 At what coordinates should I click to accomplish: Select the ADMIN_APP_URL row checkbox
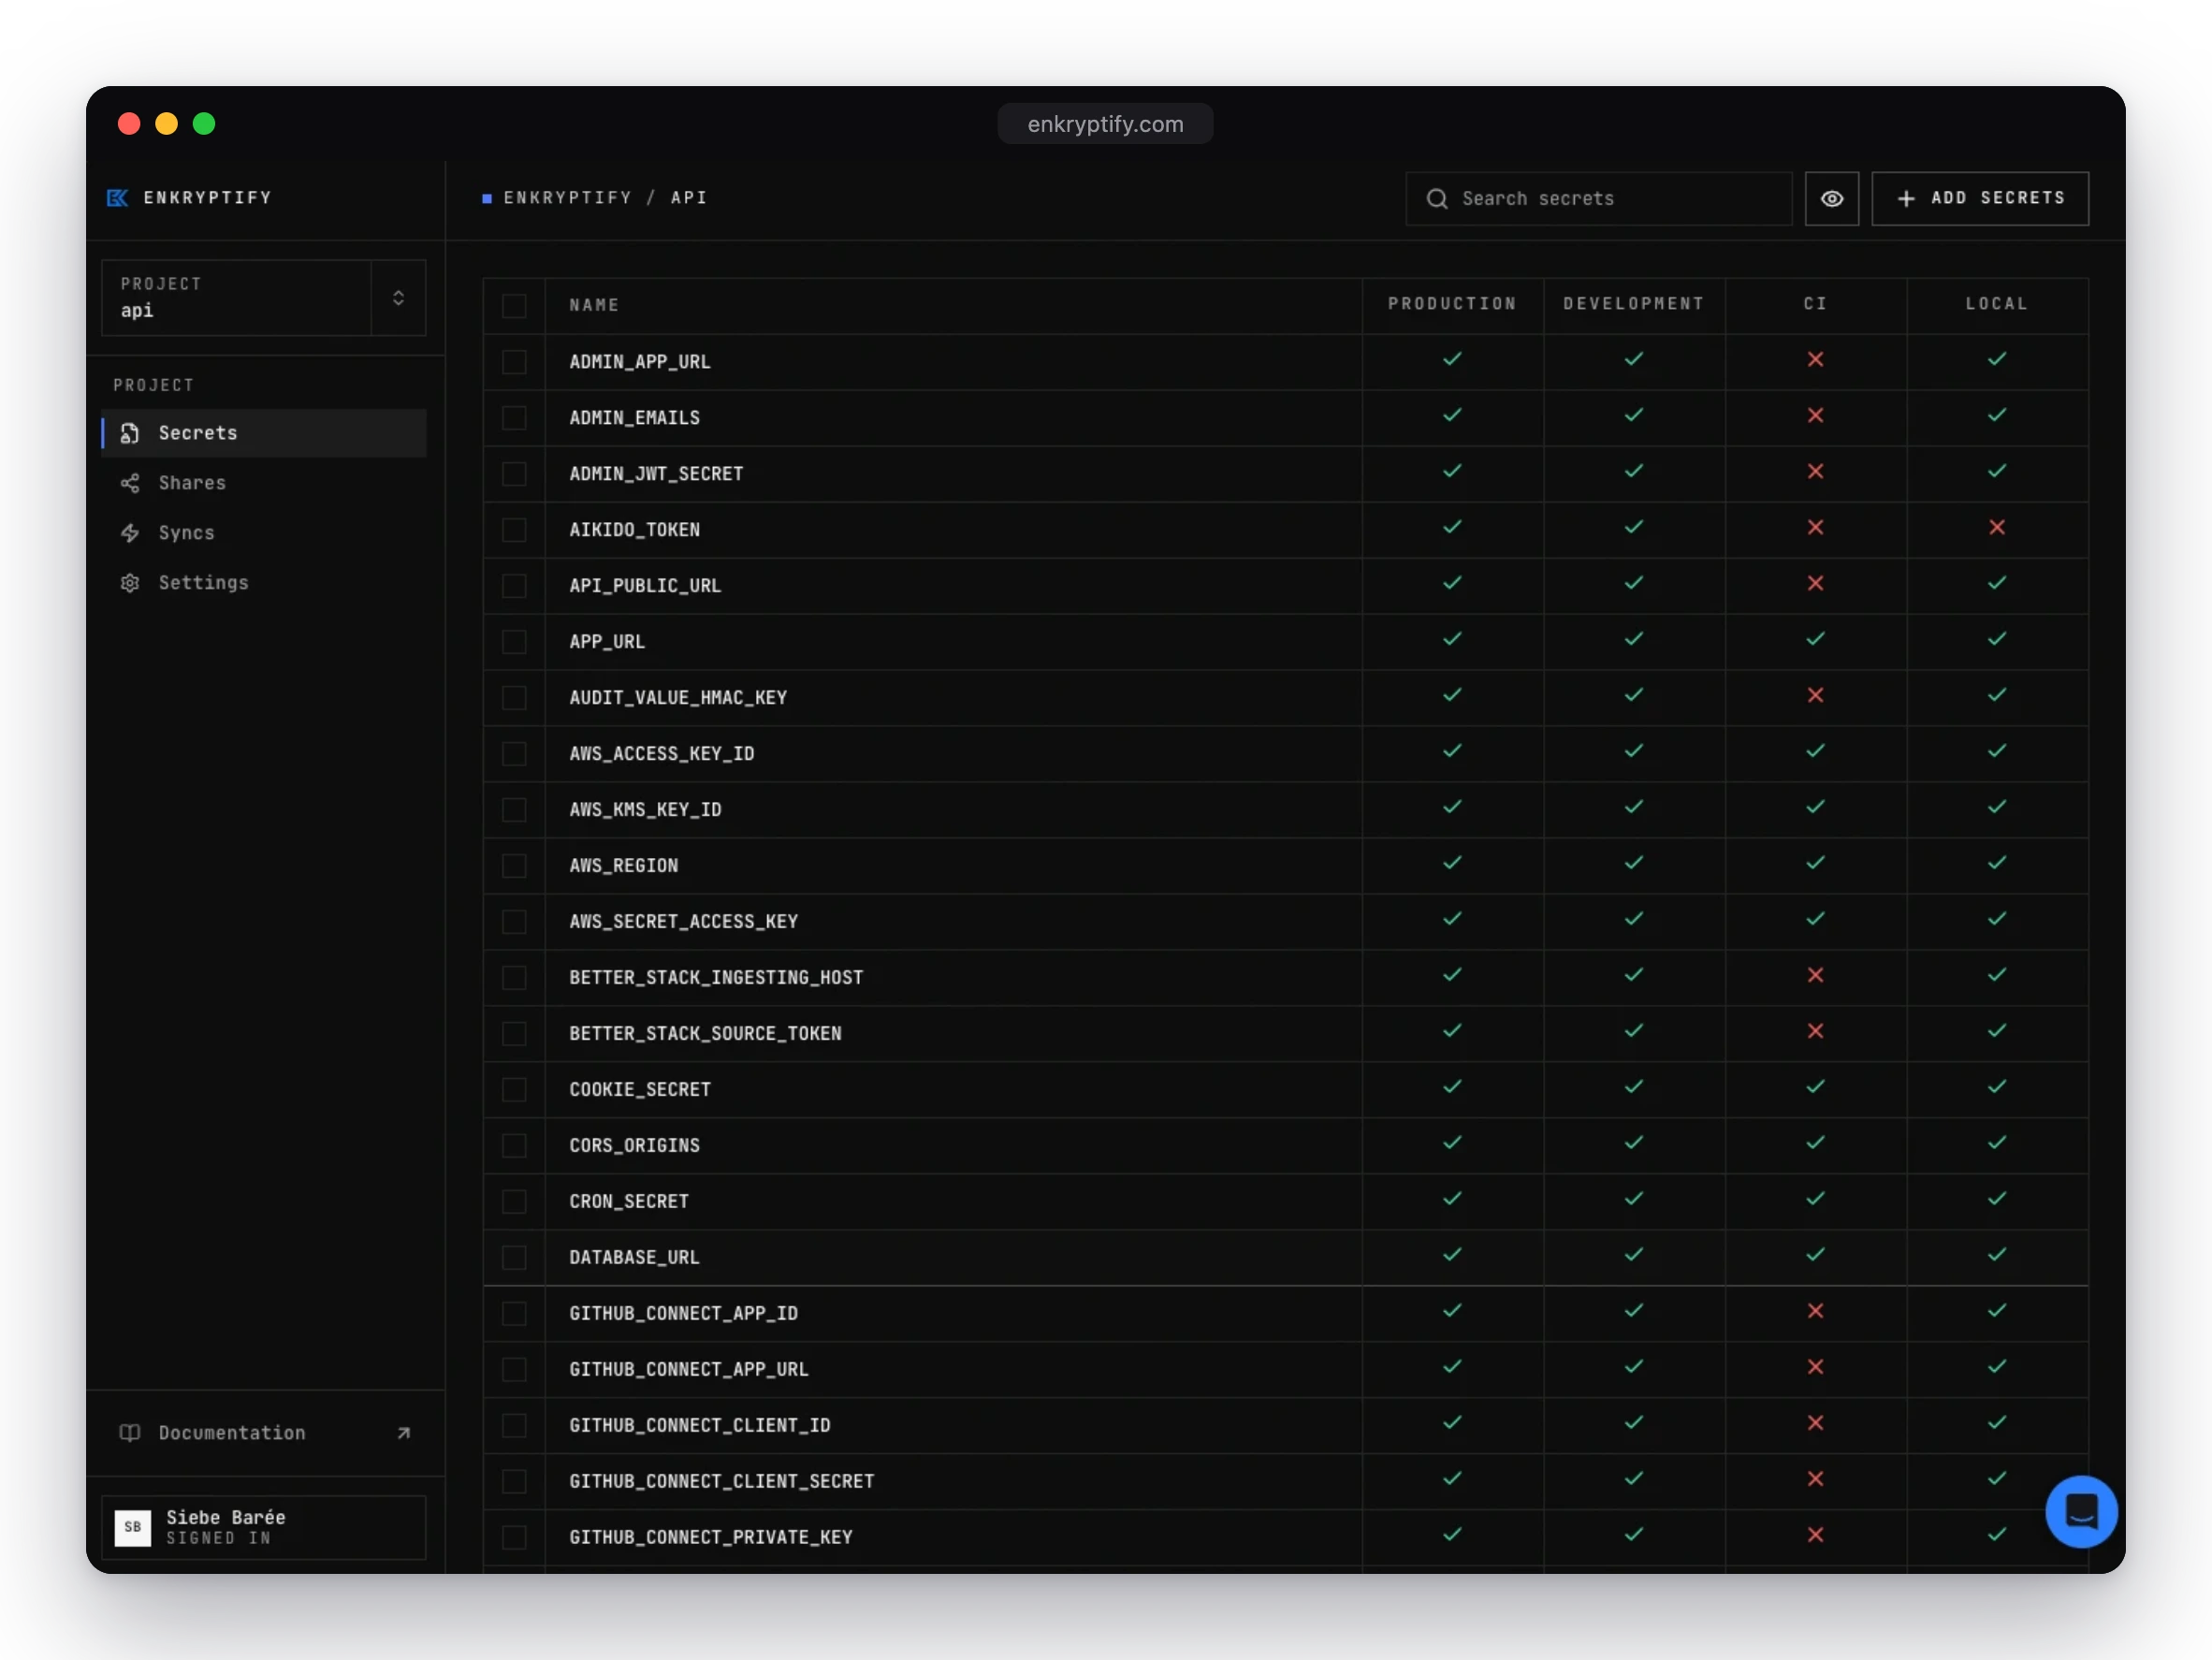tap(514, 362)
